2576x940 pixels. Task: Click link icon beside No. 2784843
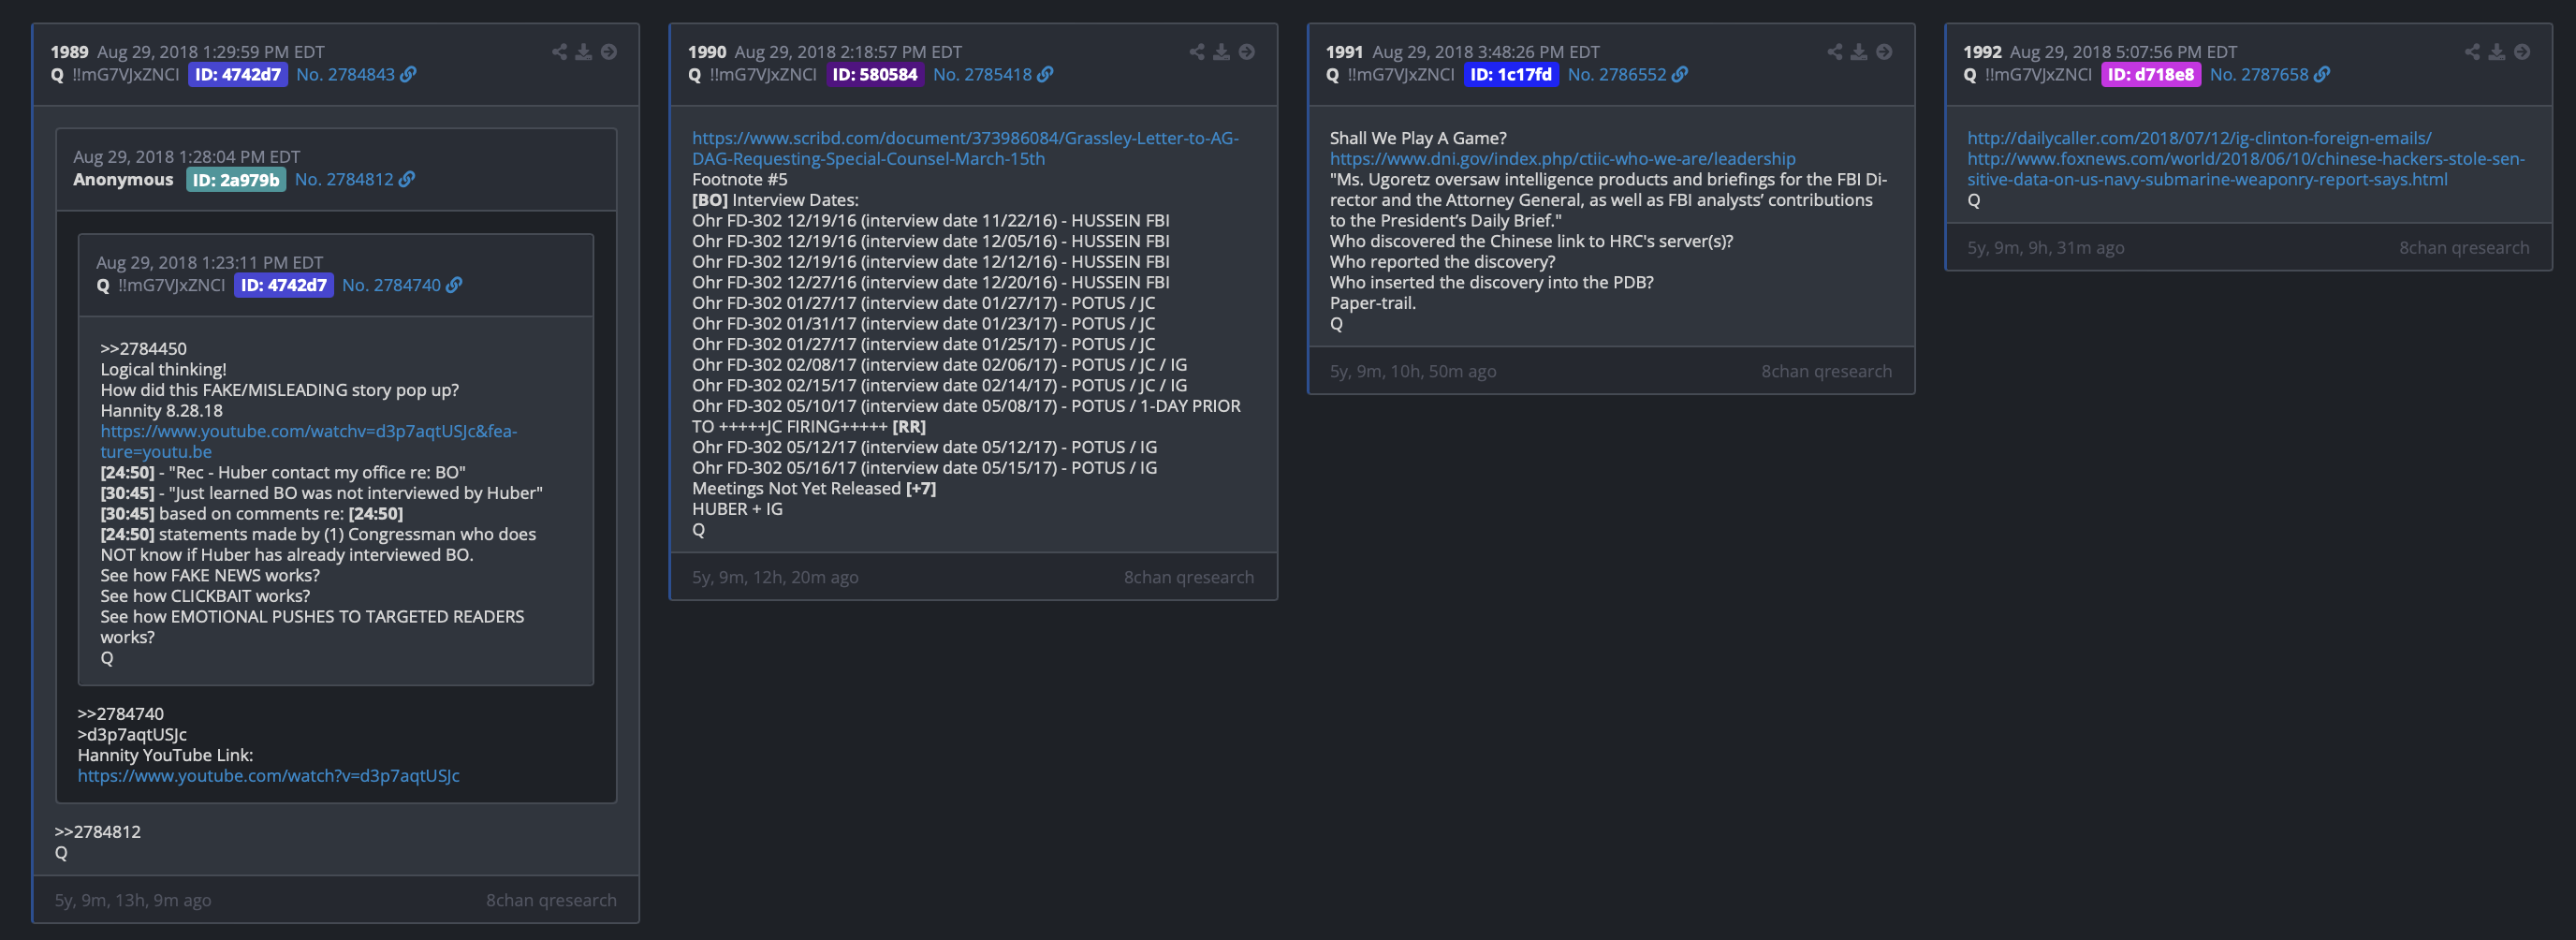click(x=408, y=74)
